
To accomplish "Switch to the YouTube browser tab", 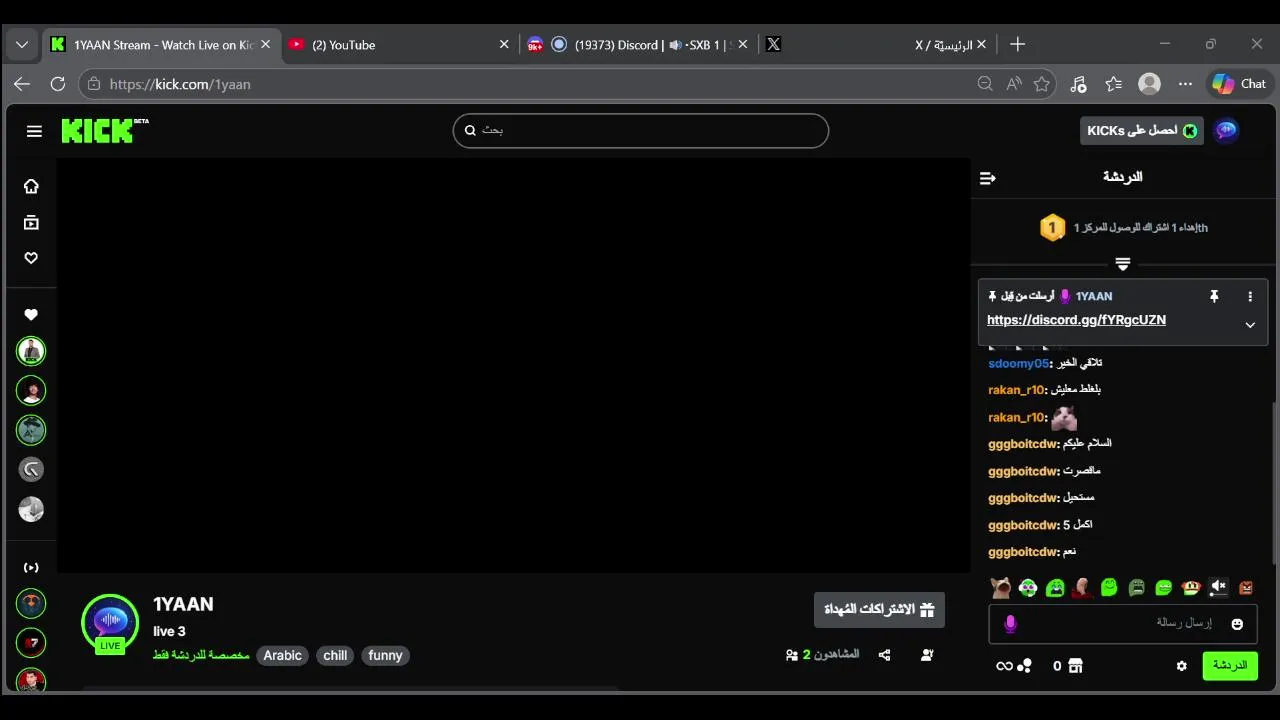I will pos(398,45).
